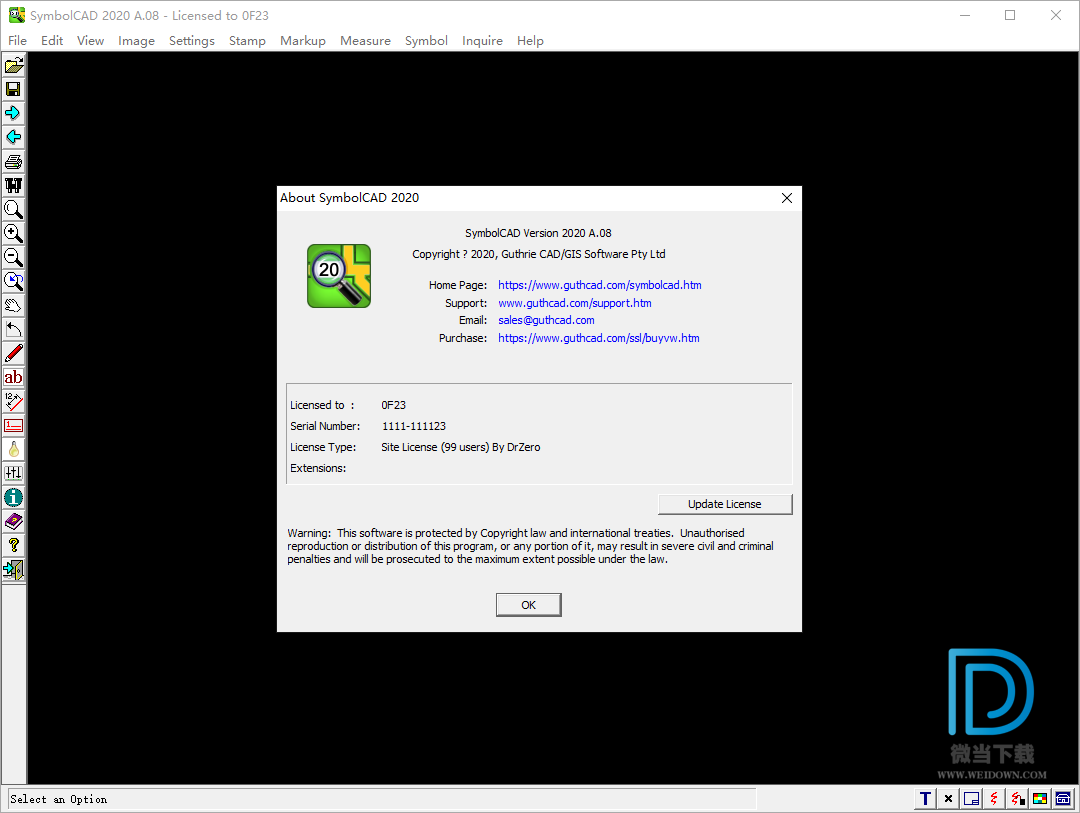
Task: Open the purple help book icon
Action: (x=14, y=522)
